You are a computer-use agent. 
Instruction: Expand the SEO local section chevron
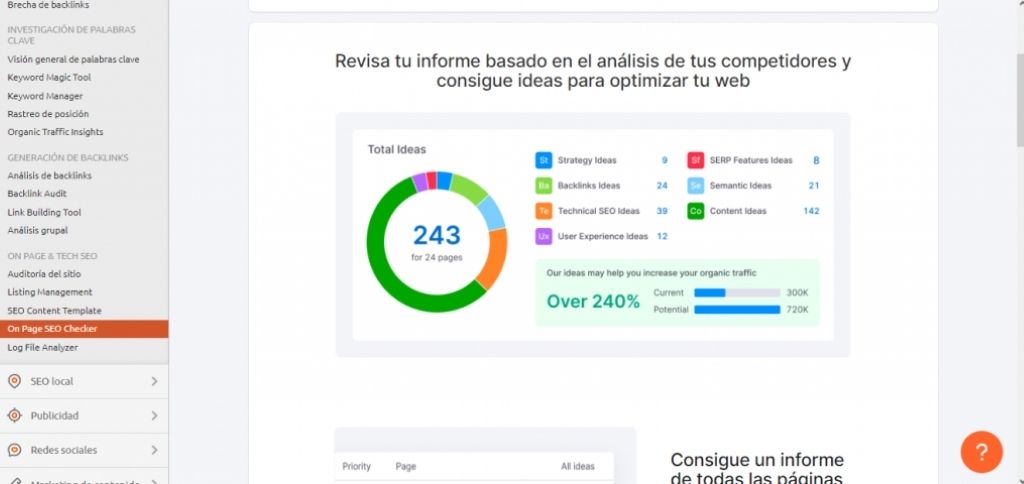154,381
